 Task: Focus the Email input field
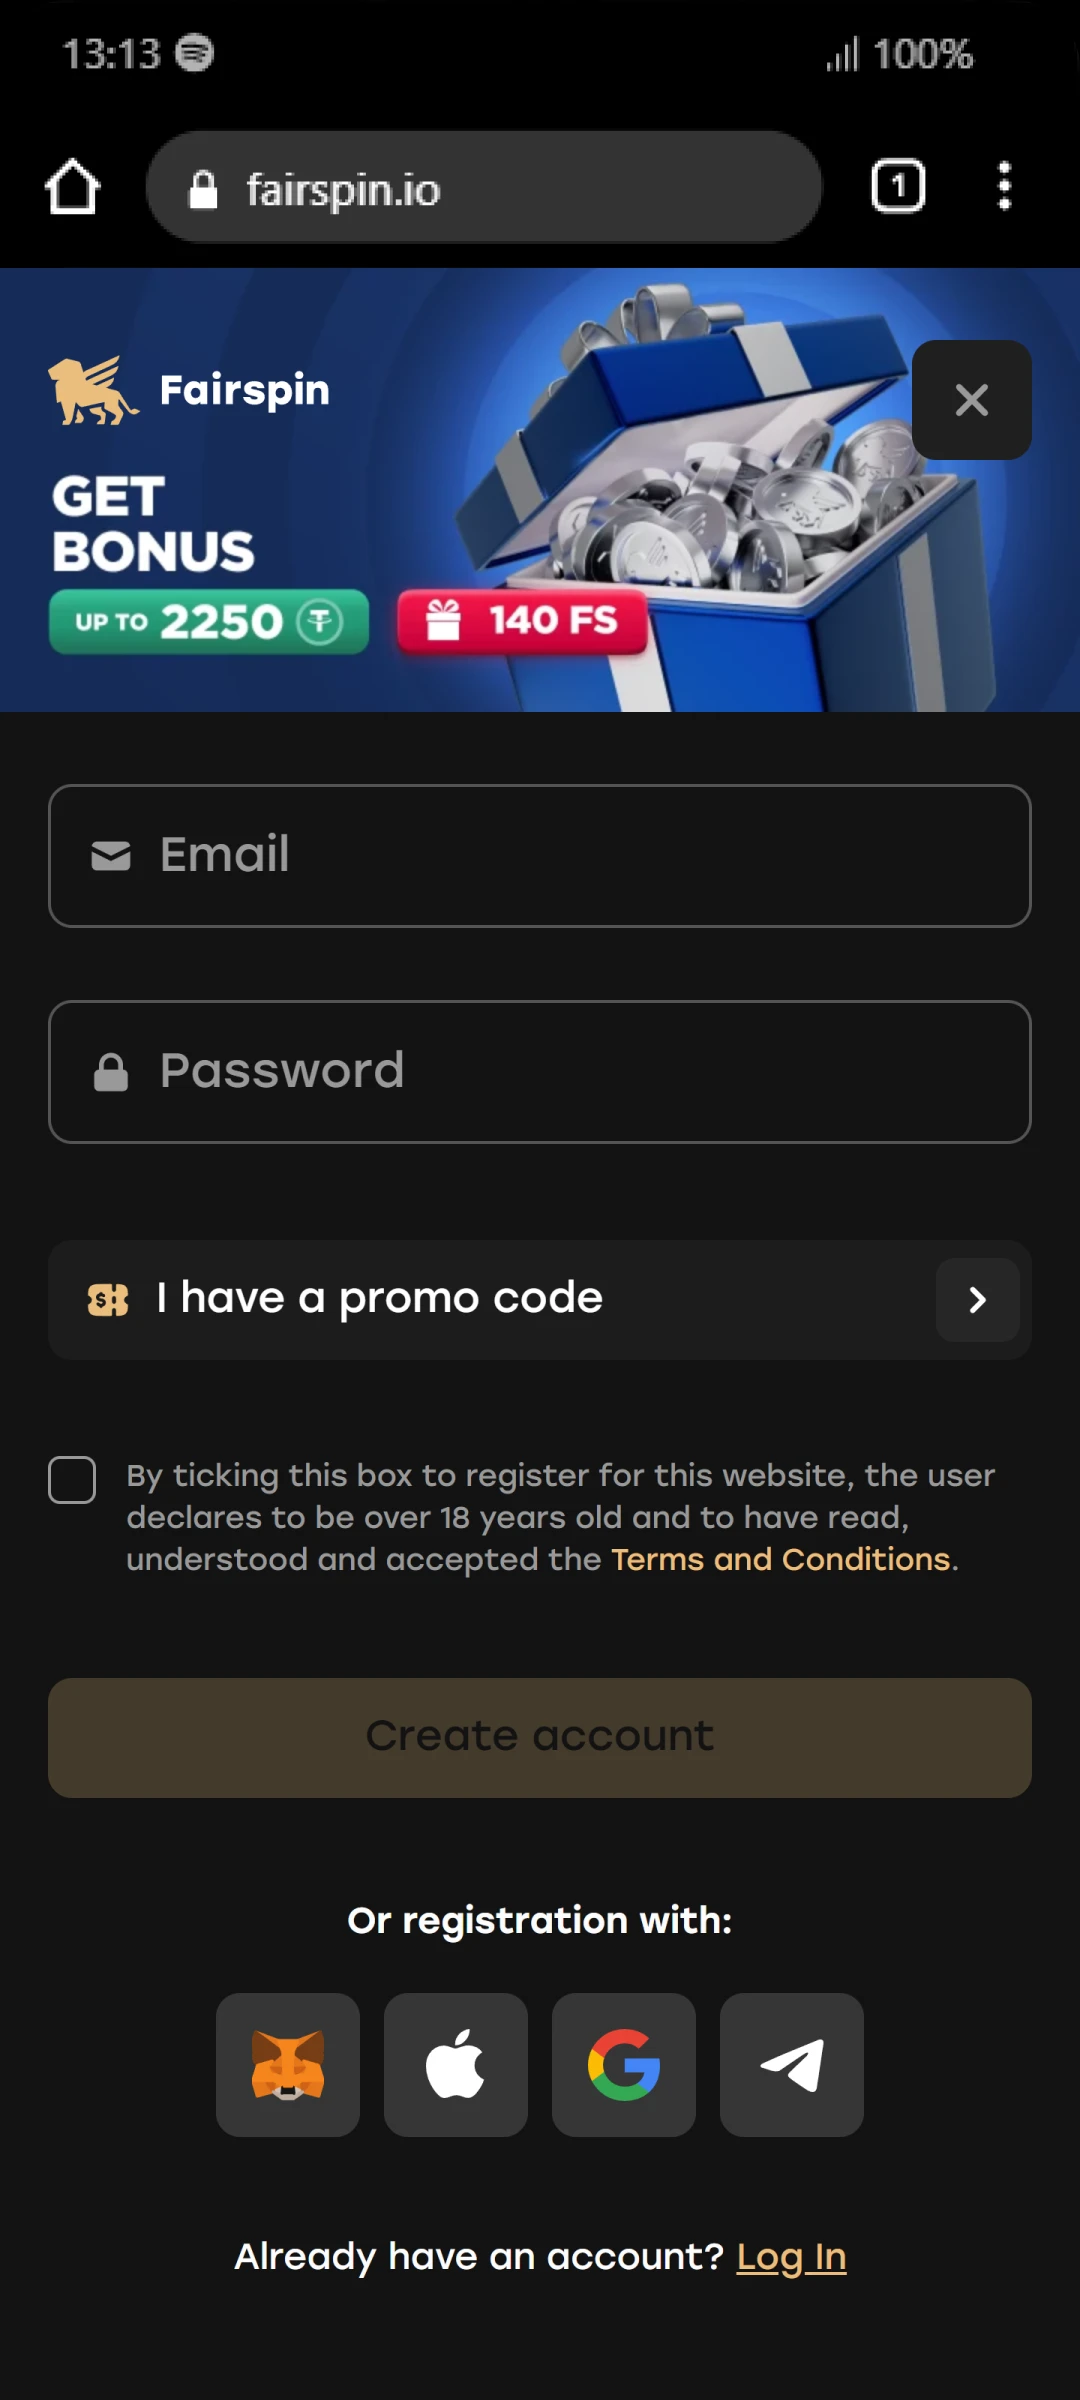coord(540,856)
